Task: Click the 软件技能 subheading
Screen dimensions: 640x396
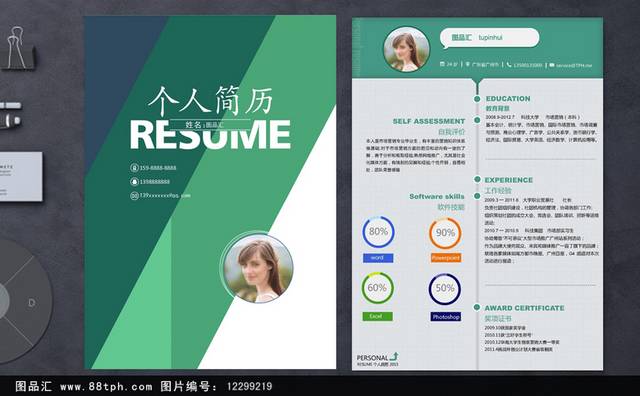Action: [x=451, y=207]
